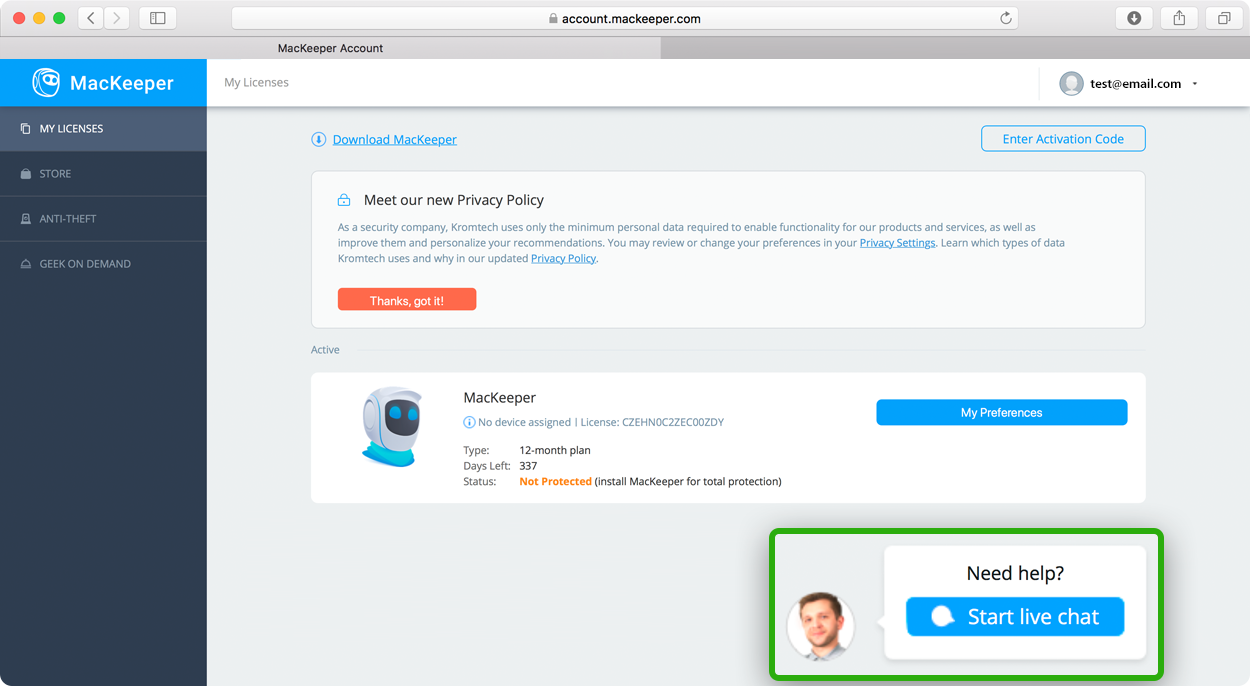This screenshot has height=686, width=1250.
Task: Click the download arrow icon beside Download MacKeeper
Action: (x=319, y=139)
